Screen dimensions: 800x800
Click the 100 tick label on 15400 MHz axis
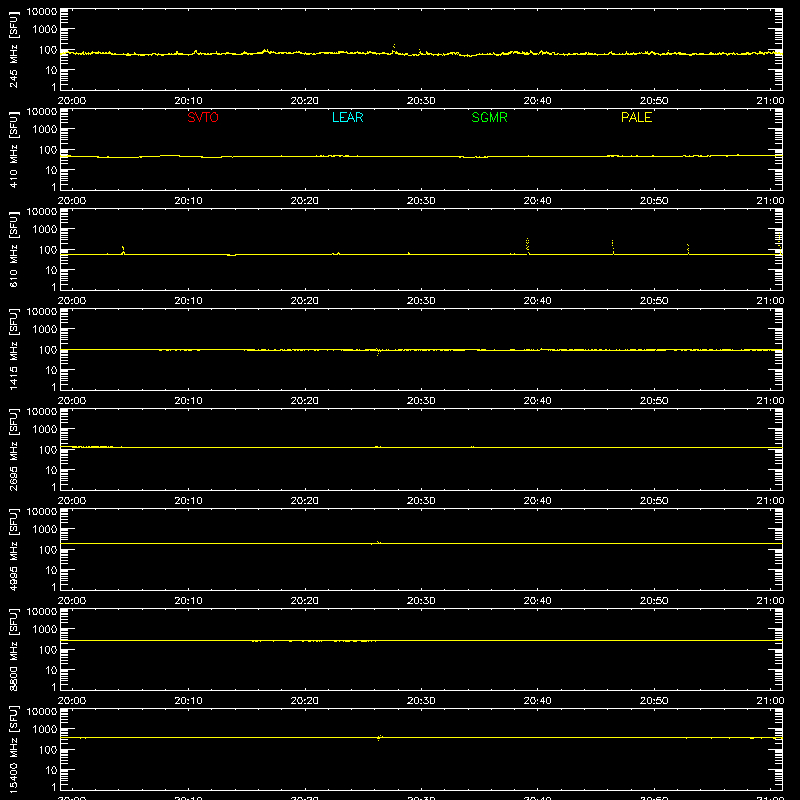click(48, 750)
